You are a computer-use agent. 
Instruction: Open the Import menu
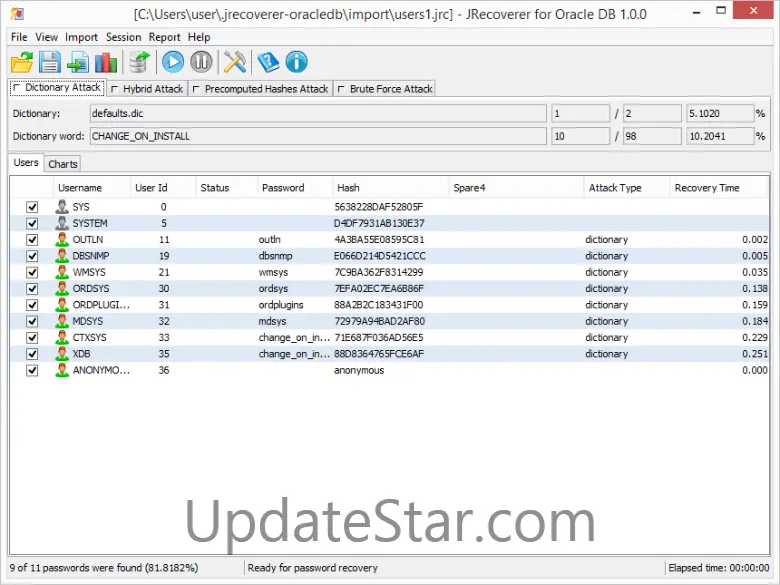tap(81, 37)
